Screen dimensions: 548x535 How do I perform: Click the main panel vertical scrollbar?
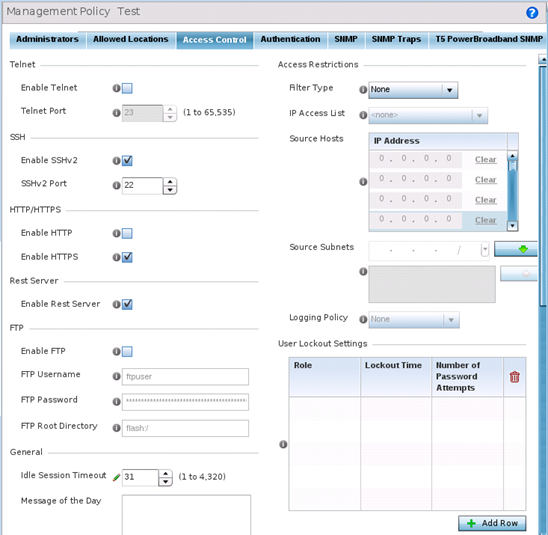click(543, 185)
